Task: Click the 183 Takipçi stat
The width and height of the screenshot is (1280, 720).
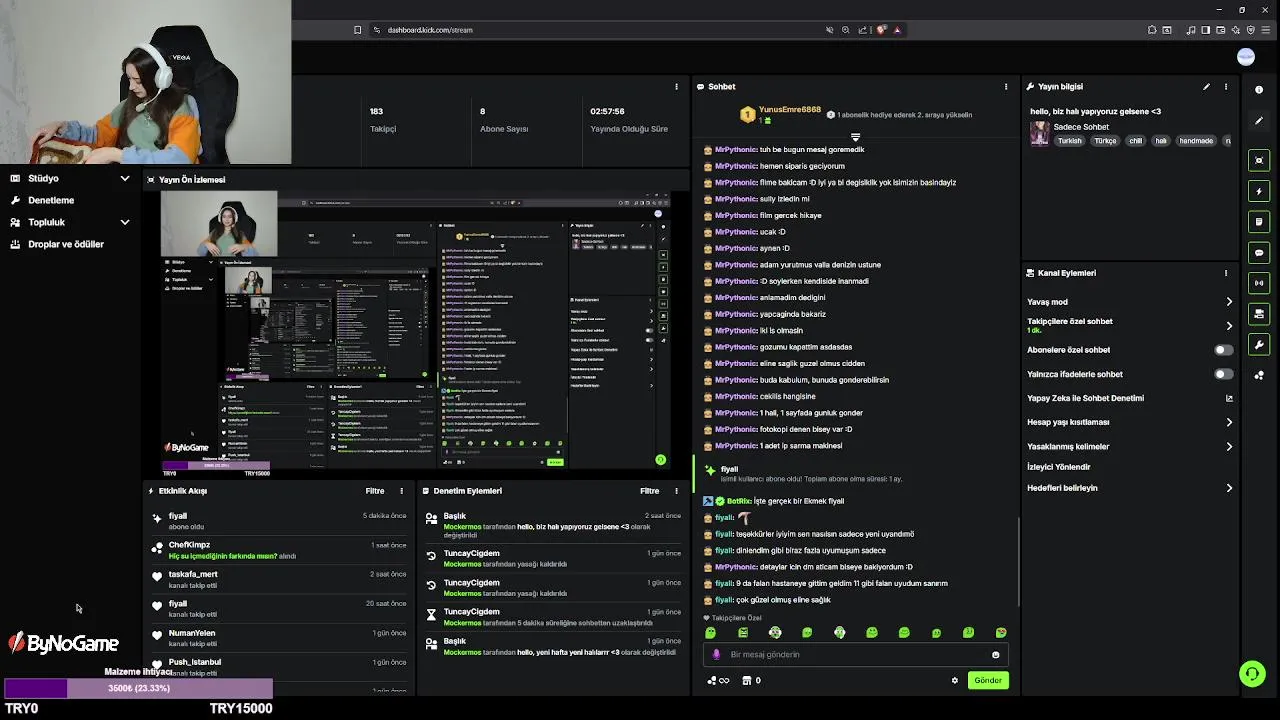Action: [x=383, y=120]
